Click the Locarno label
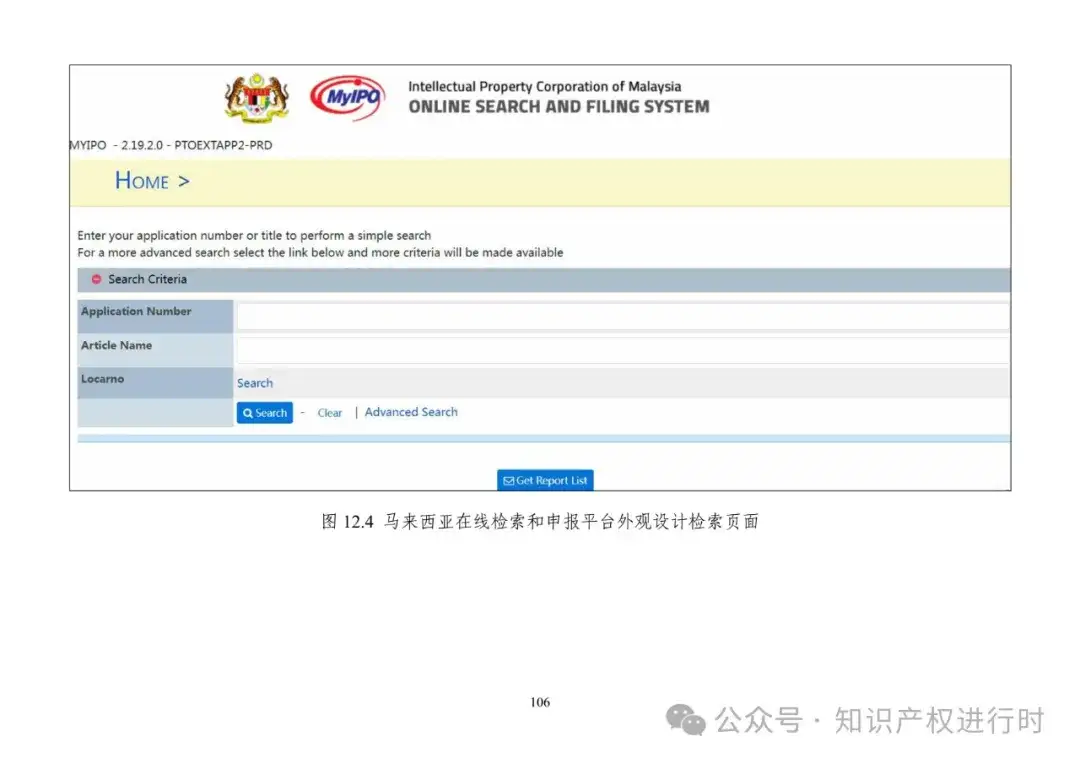This screenshot has height=764, width=1080. 103,379
